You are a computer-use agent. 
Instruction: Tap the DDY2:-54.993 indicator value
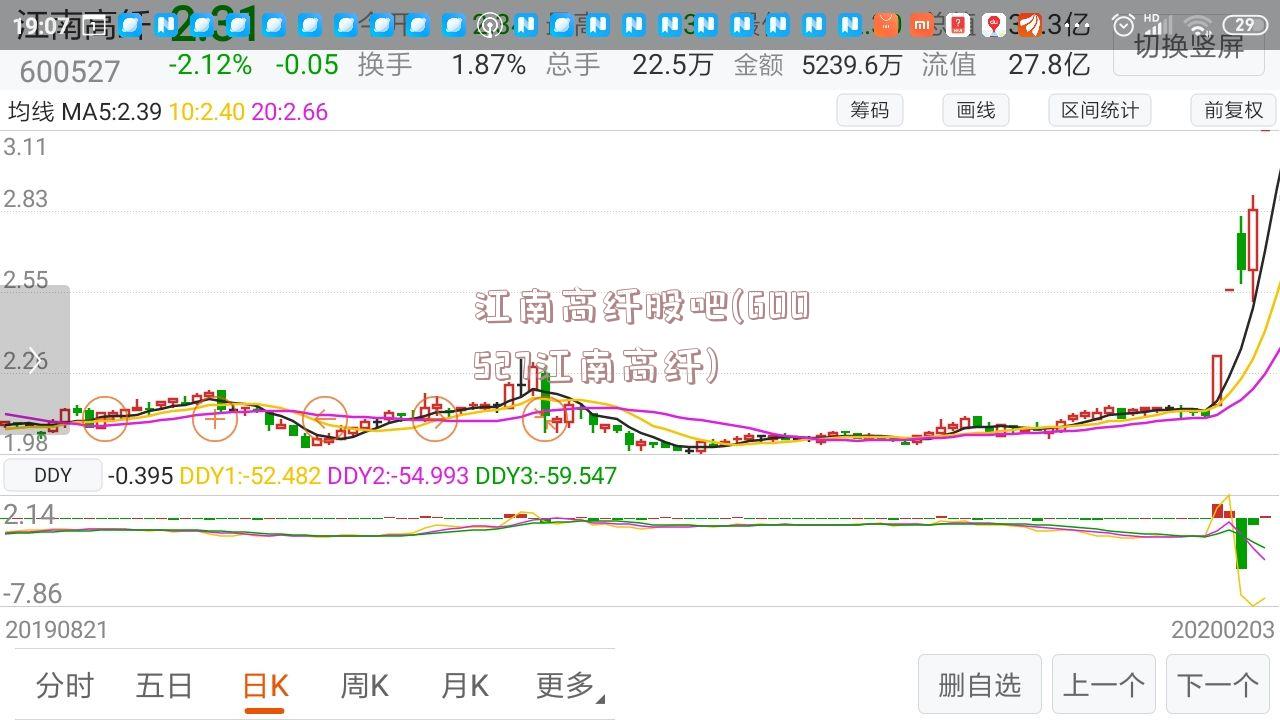(x=398, y=476)
